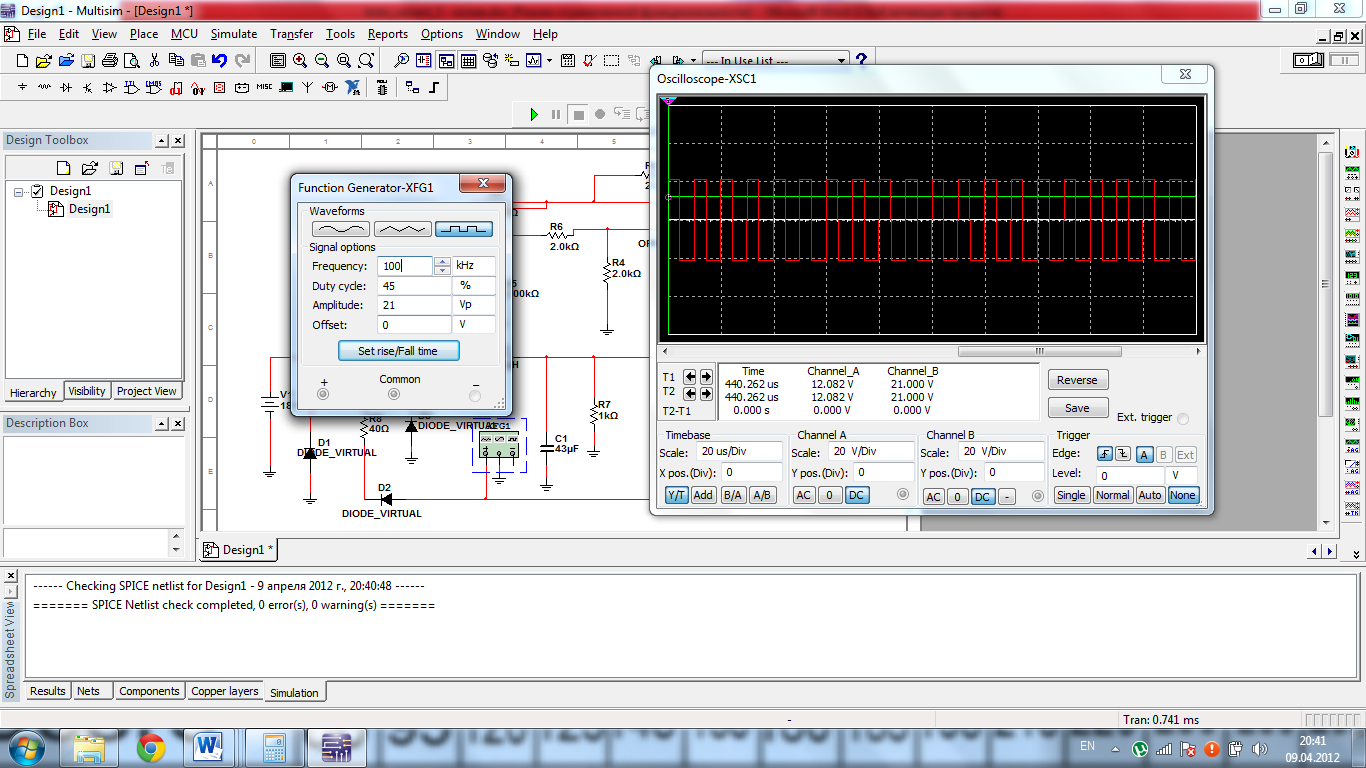Viewport: 1366px width, 768px height.
Task: Open the Transfer menu
Action: click(x=291, y=34)
